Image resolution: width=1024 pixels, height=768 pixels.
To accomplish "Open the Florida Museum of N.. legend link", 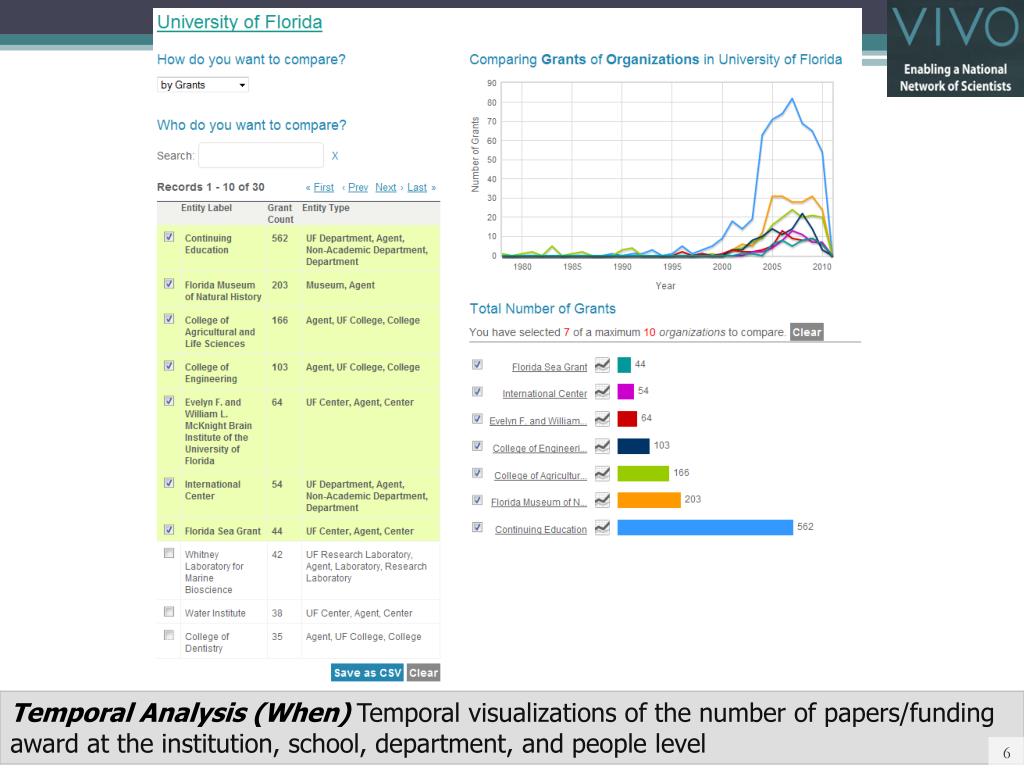I will [x=539, y=502].
